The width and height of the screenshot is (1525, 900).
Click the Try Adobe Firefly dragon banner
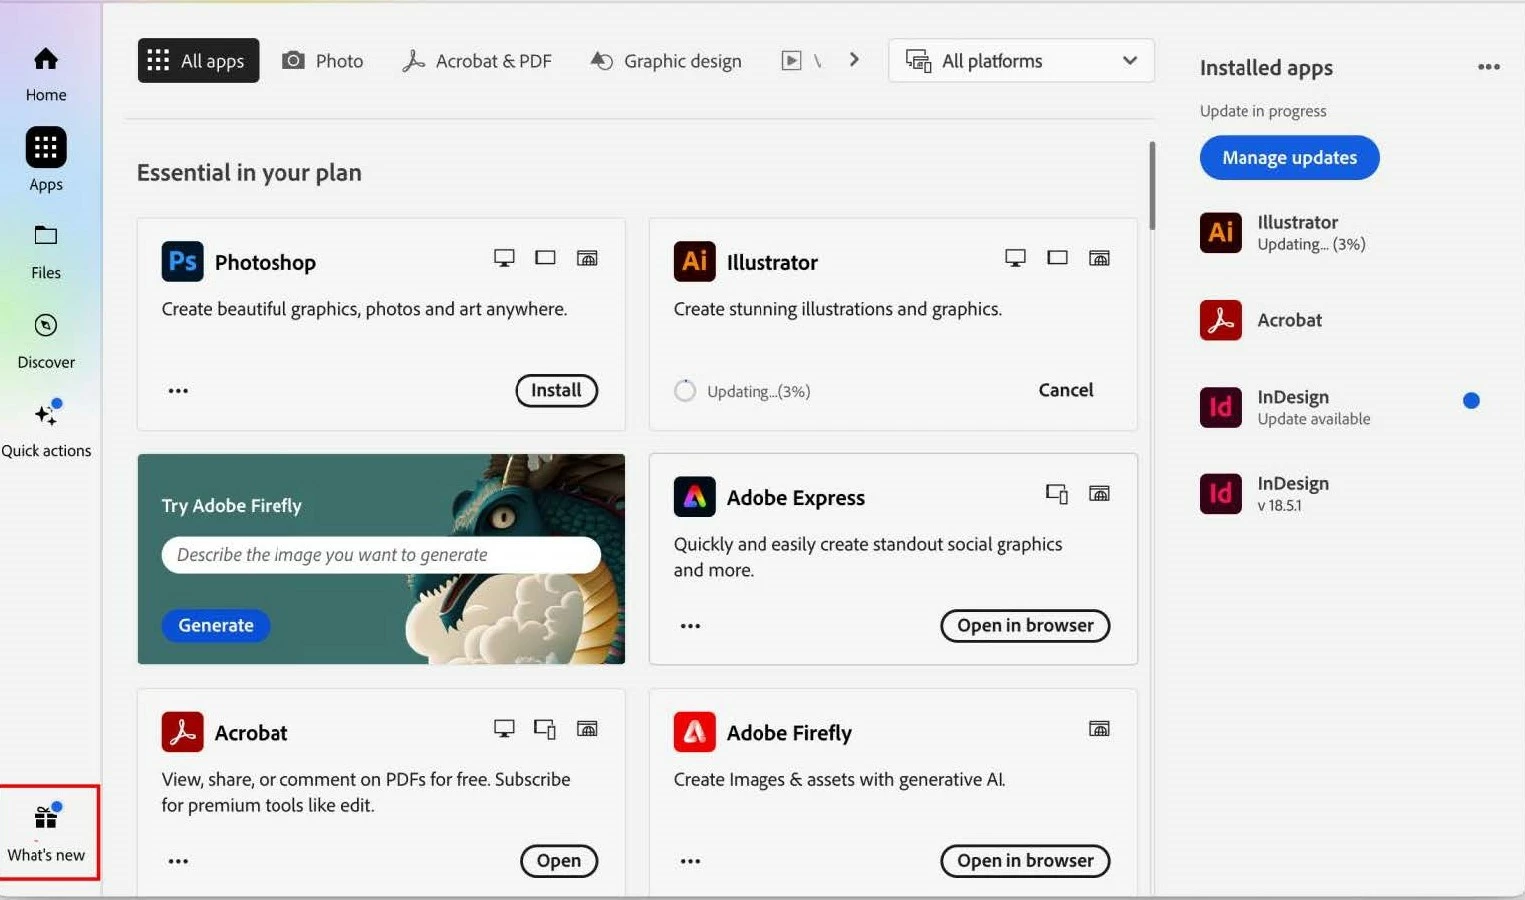coord(381,559)
